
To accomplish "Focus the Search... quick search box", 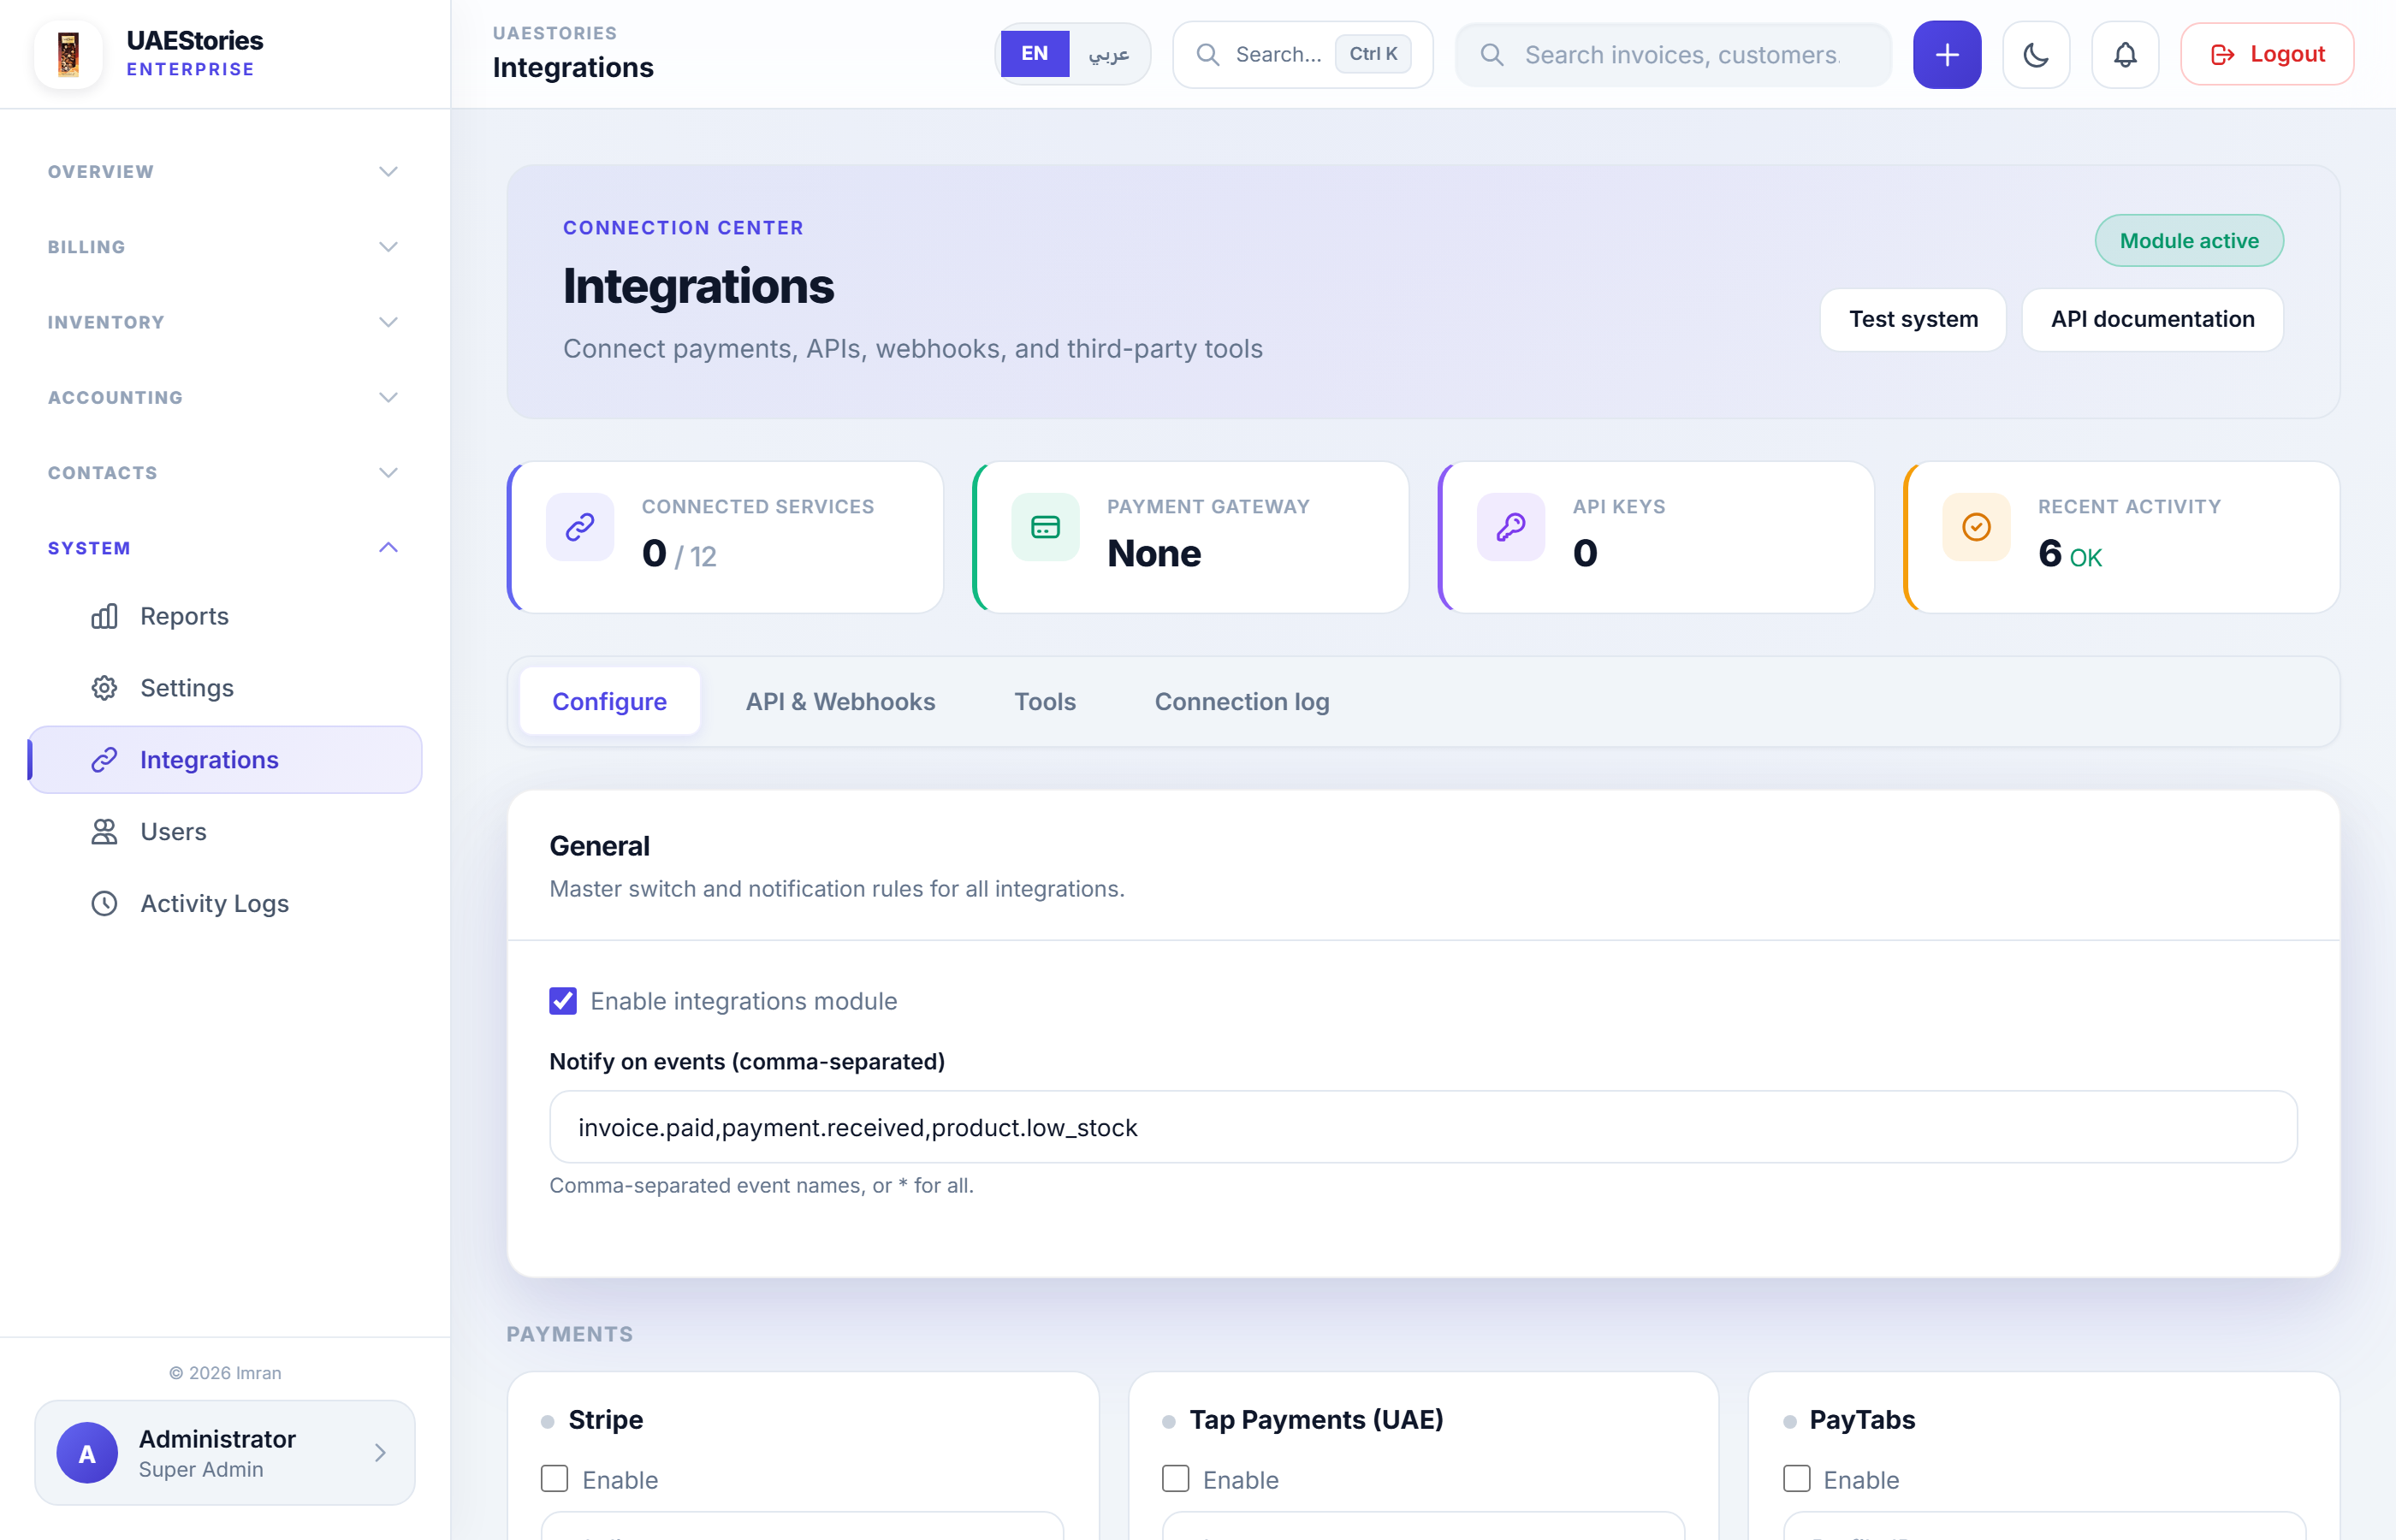I will pyautogui.click(x=1302, y=54).
